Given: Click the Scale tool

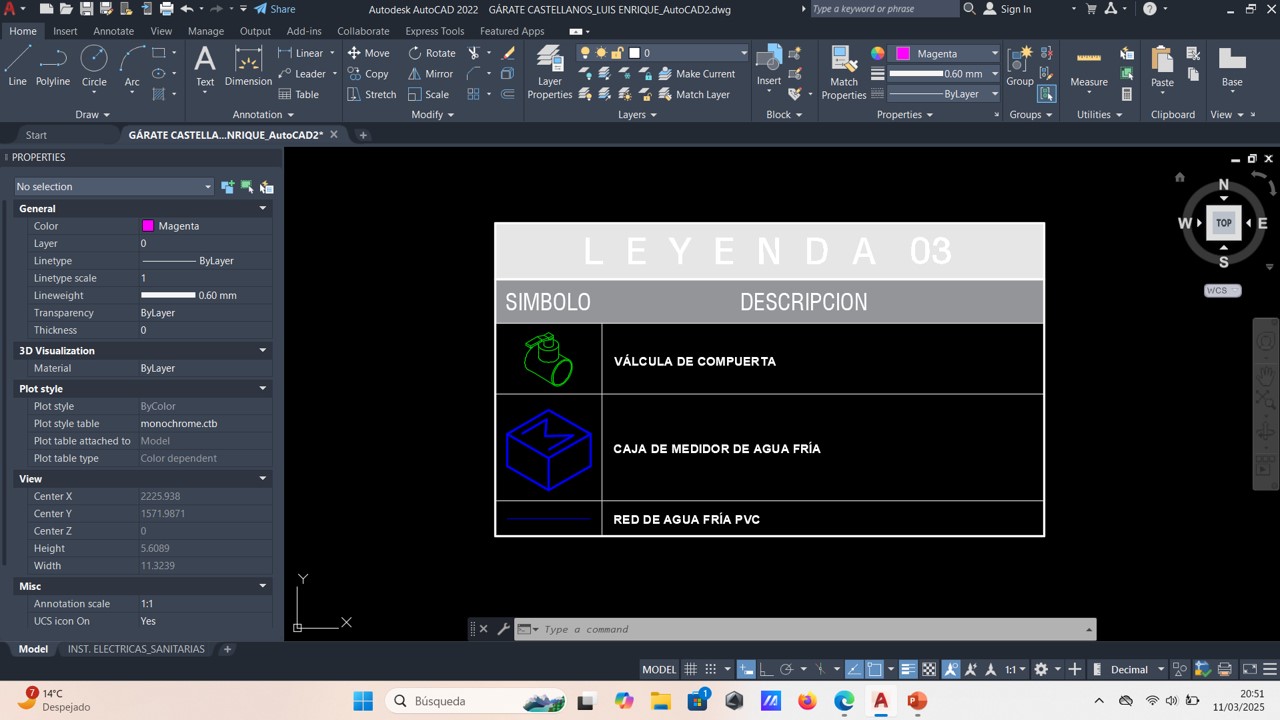Looking at the screenshot, I should 429,94.
